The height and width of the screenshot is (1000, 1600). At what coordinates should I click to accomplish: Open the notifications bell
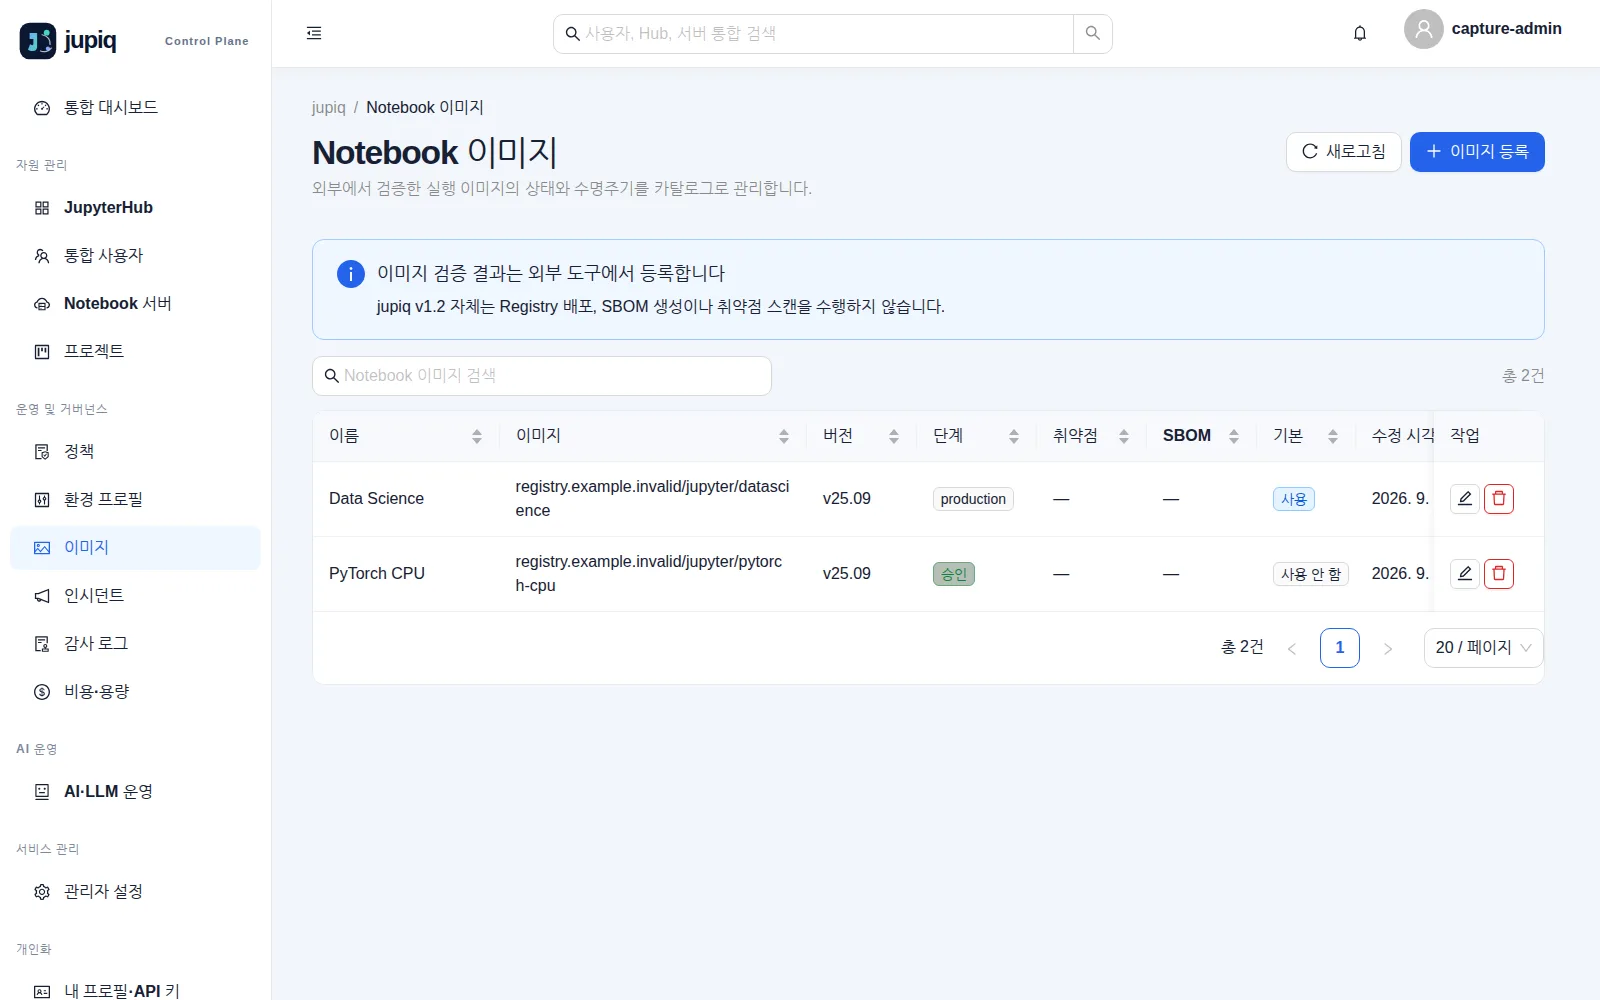[1360, 33]
